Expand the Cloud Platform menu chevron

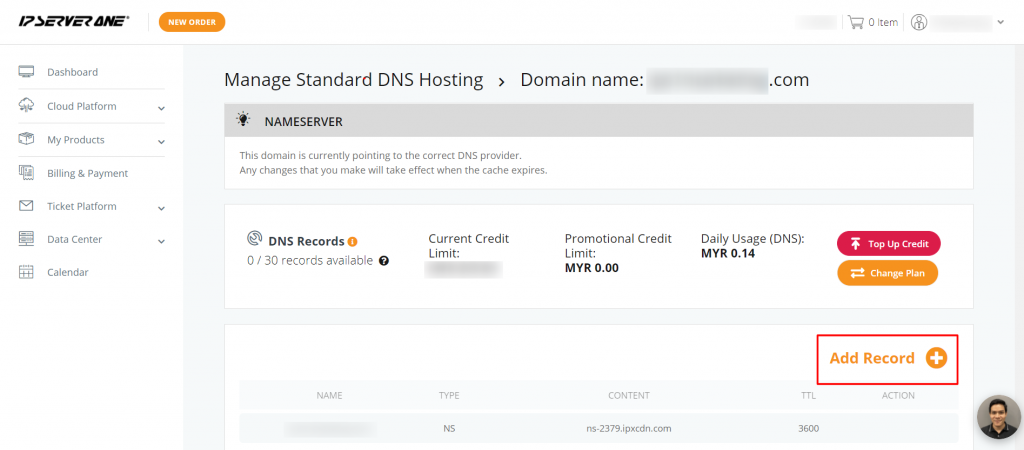[161, 108]
